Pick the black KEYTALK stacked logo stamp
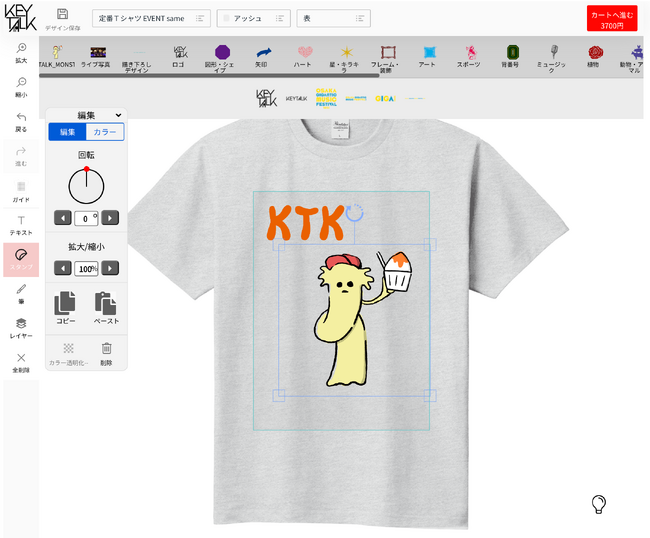Viewport: 650px width, 538px height. pos(266,99)
